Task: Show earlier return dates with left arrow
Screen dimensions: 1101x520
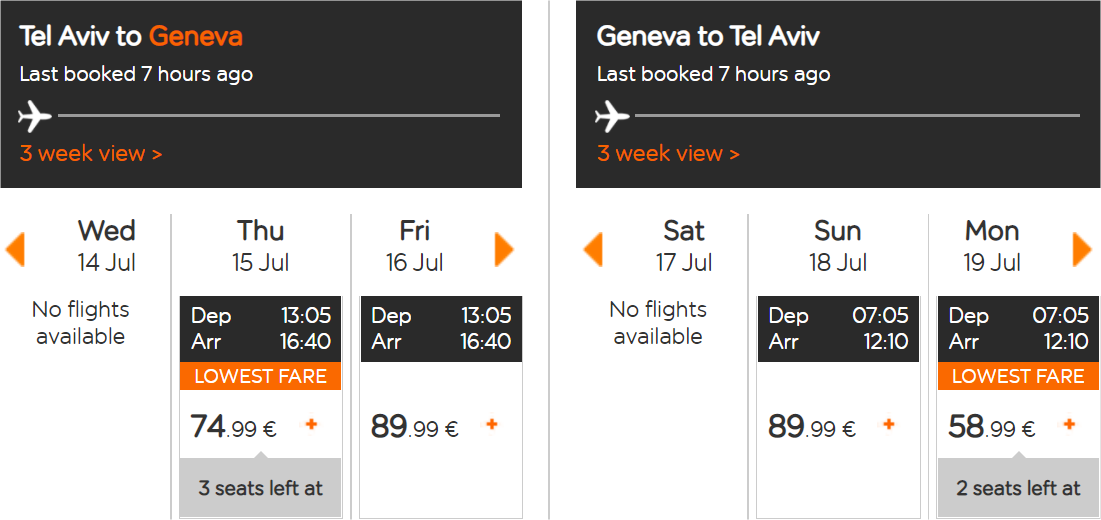Action: pos(593,250)
